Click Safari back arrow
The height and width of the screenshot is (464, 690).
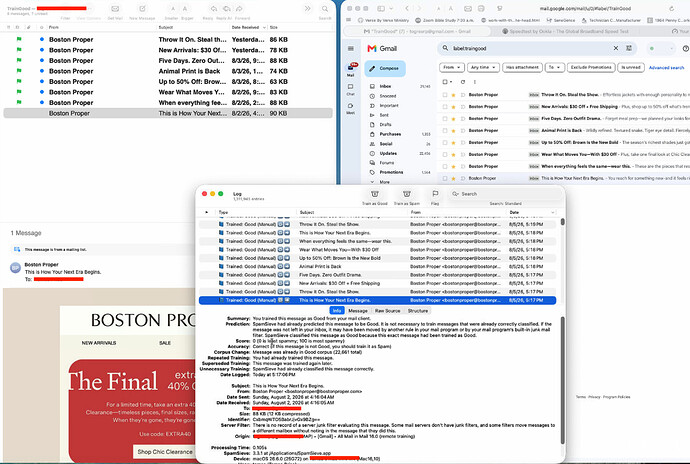click(x=407, y=8)
